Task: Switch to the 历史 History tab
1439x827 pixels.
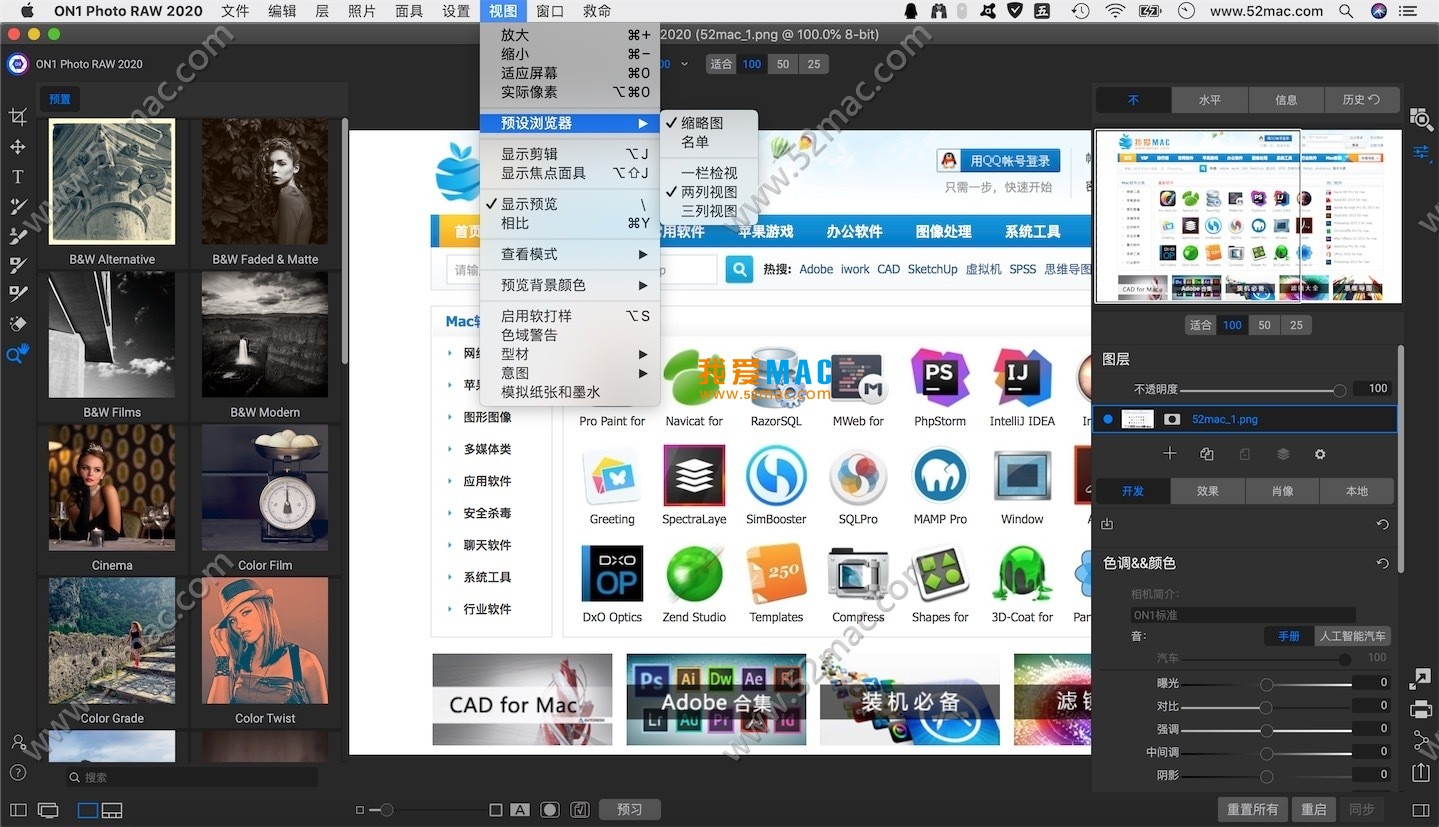Action: click(1361, 100)
